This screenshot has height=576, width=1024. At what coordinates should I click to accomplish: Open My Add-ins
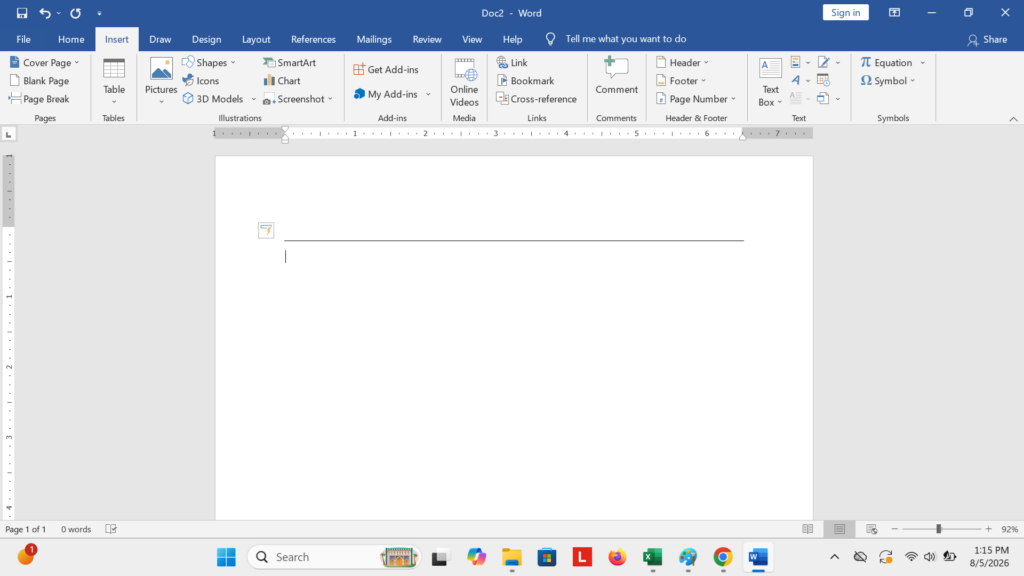(x=387, y=94)
